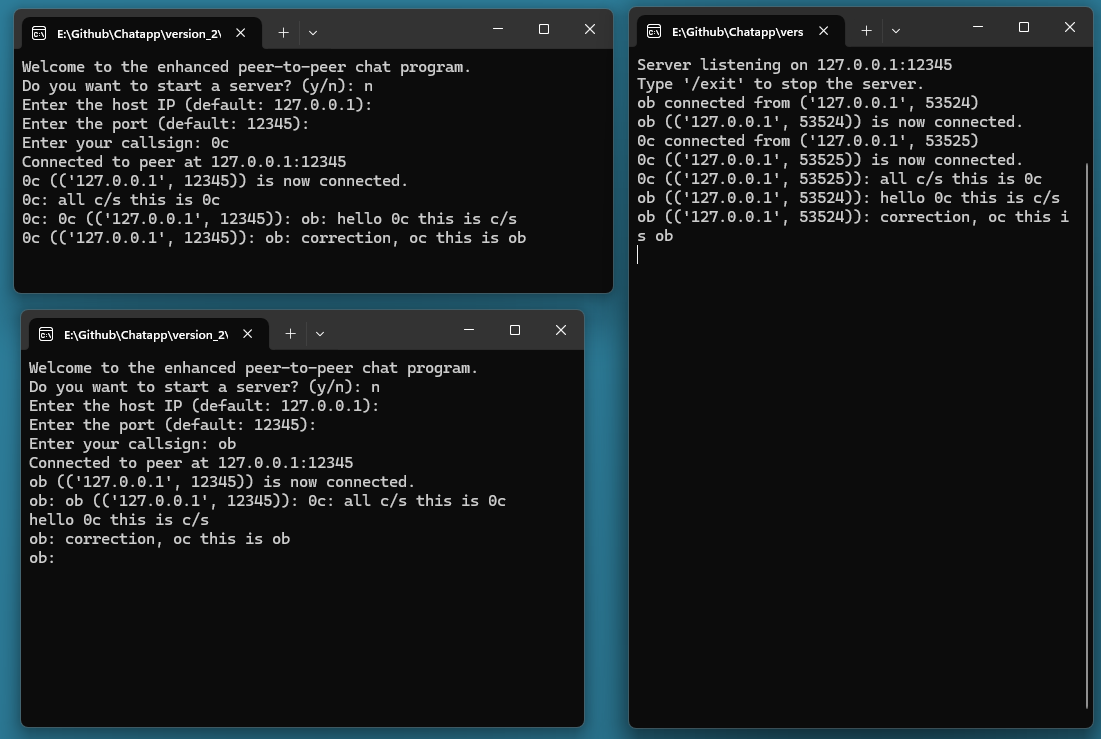Minimize the 0c callsign terminal window
1101x739 pixels.
pyautogui.click(x=498, y=29)
